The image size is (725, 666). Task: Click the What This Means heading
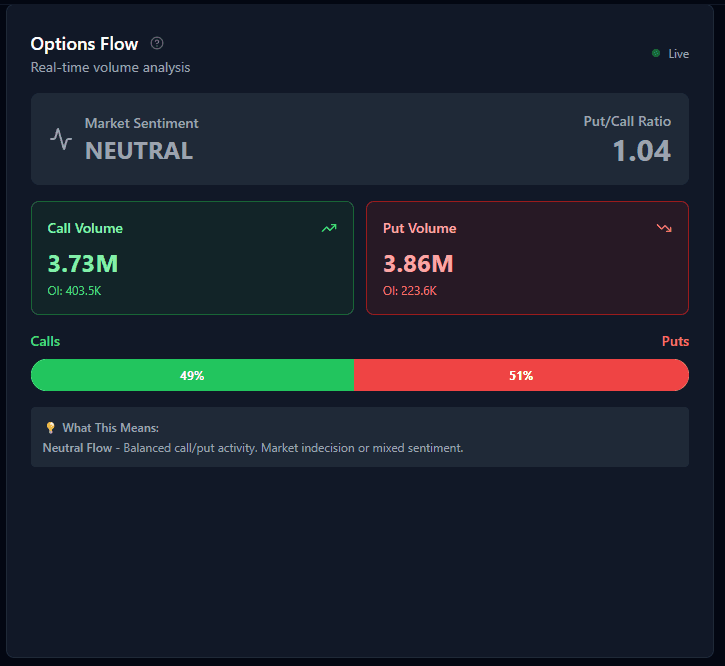(x=111, y=428)
